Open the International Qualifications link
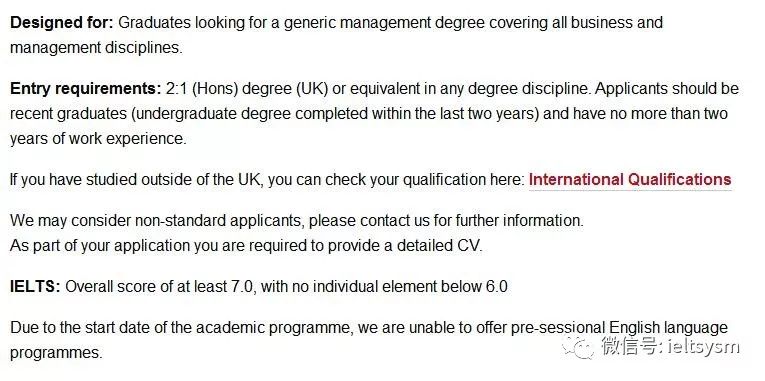Image resolution: width=765 pixels, height=381 pixels. (x=630, y=180)
